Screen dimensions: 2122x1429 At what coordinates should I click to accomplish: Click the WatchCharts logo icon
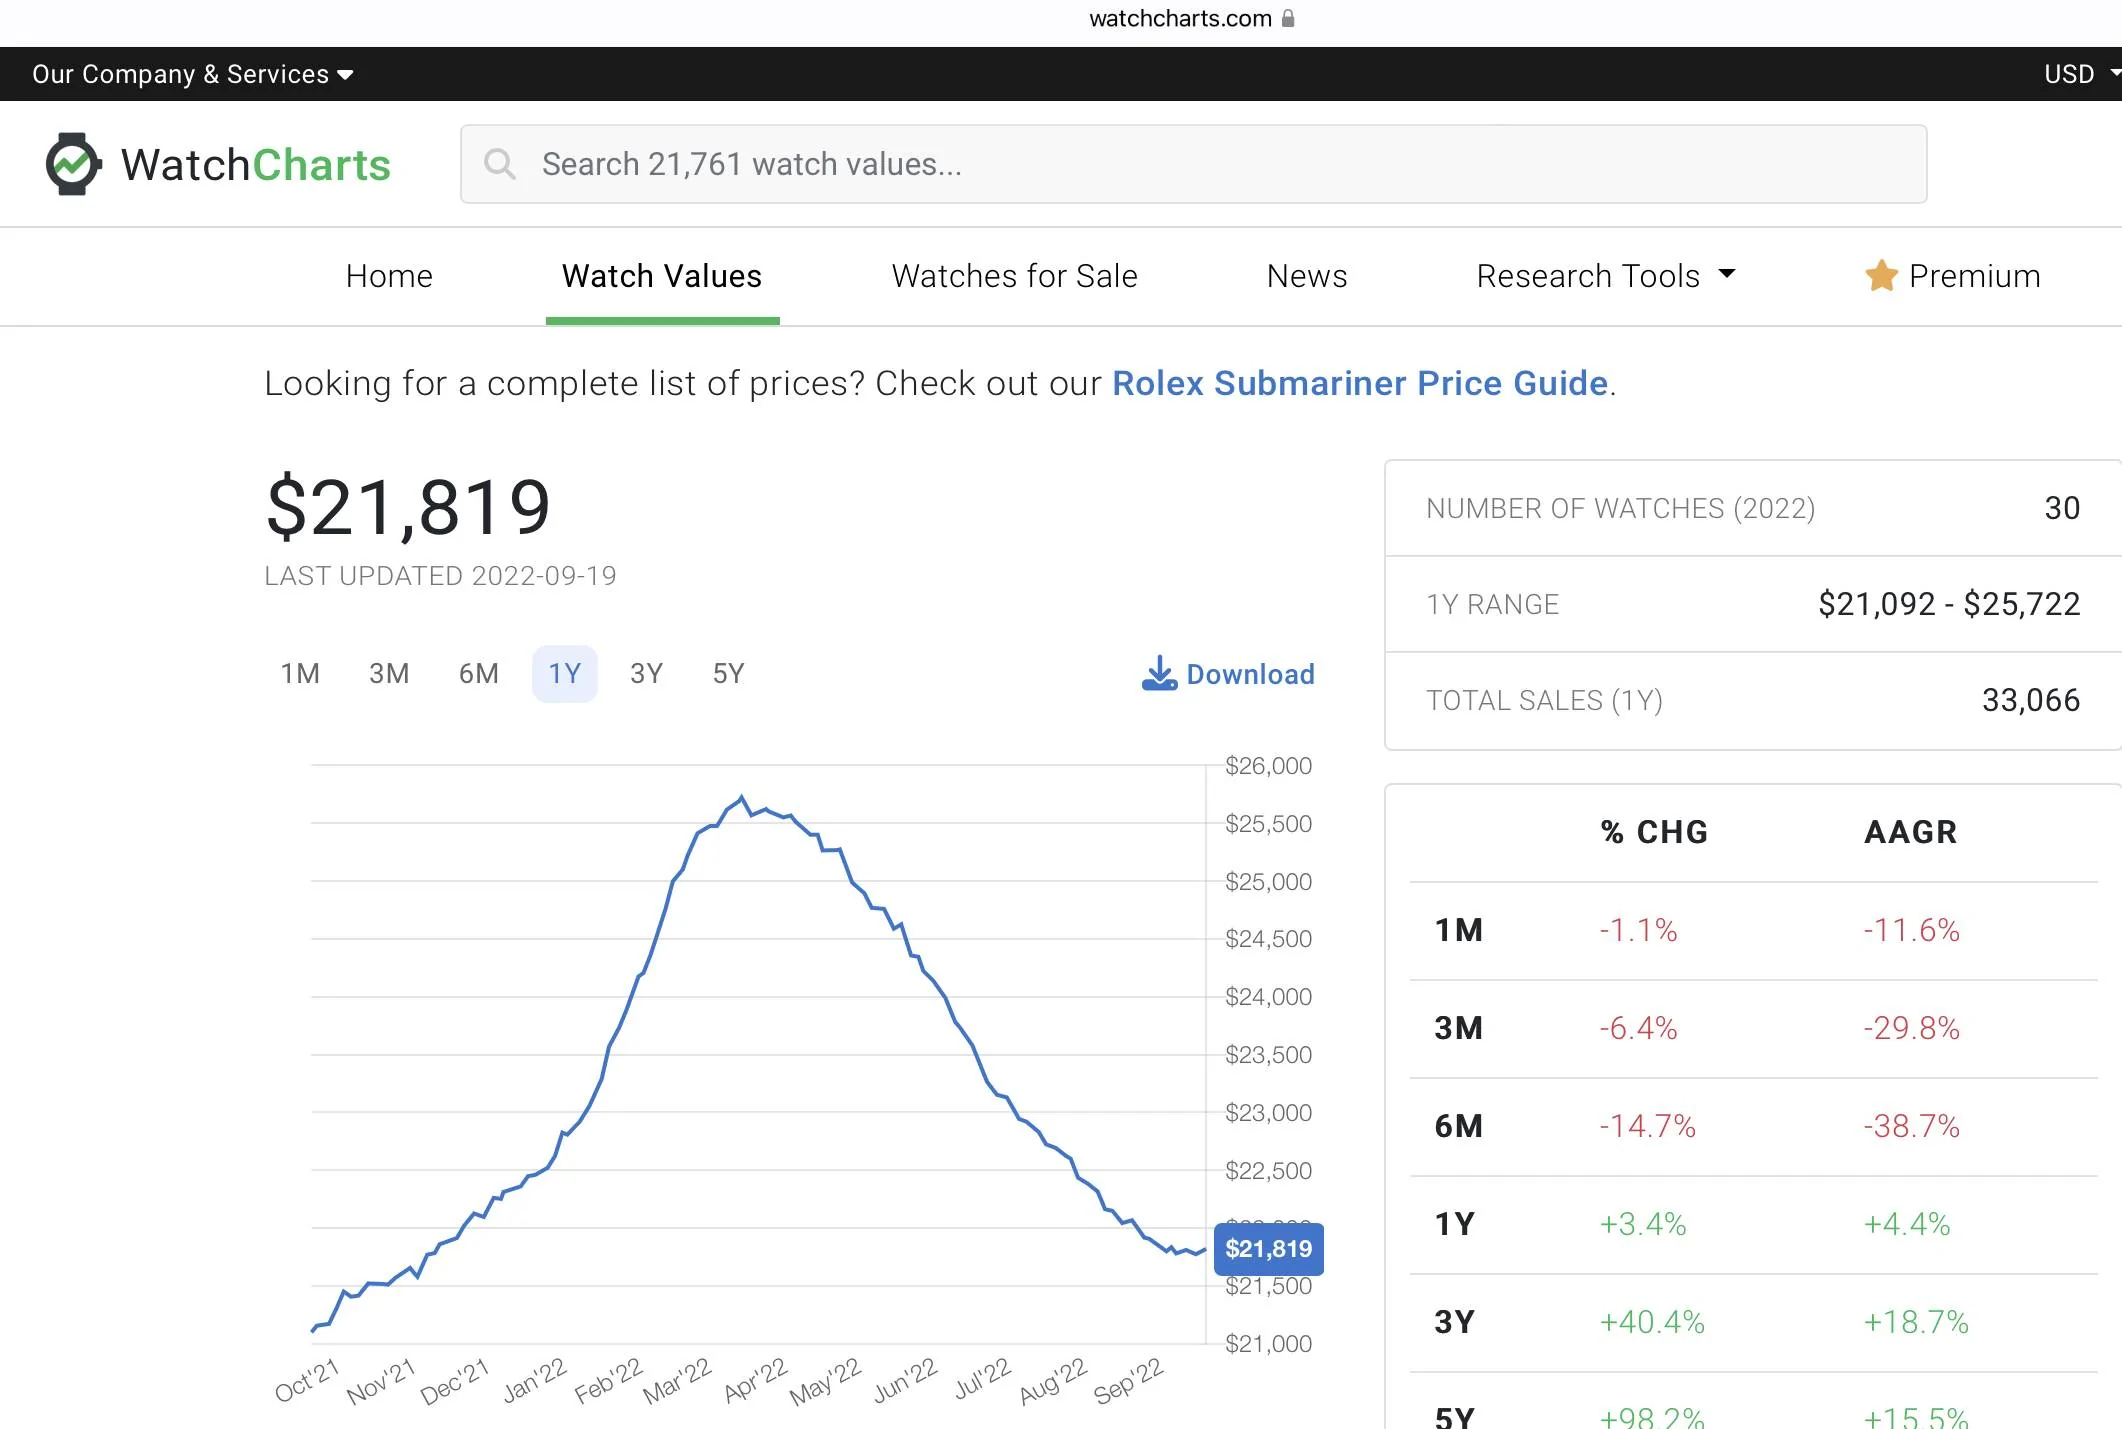point(73,164)
